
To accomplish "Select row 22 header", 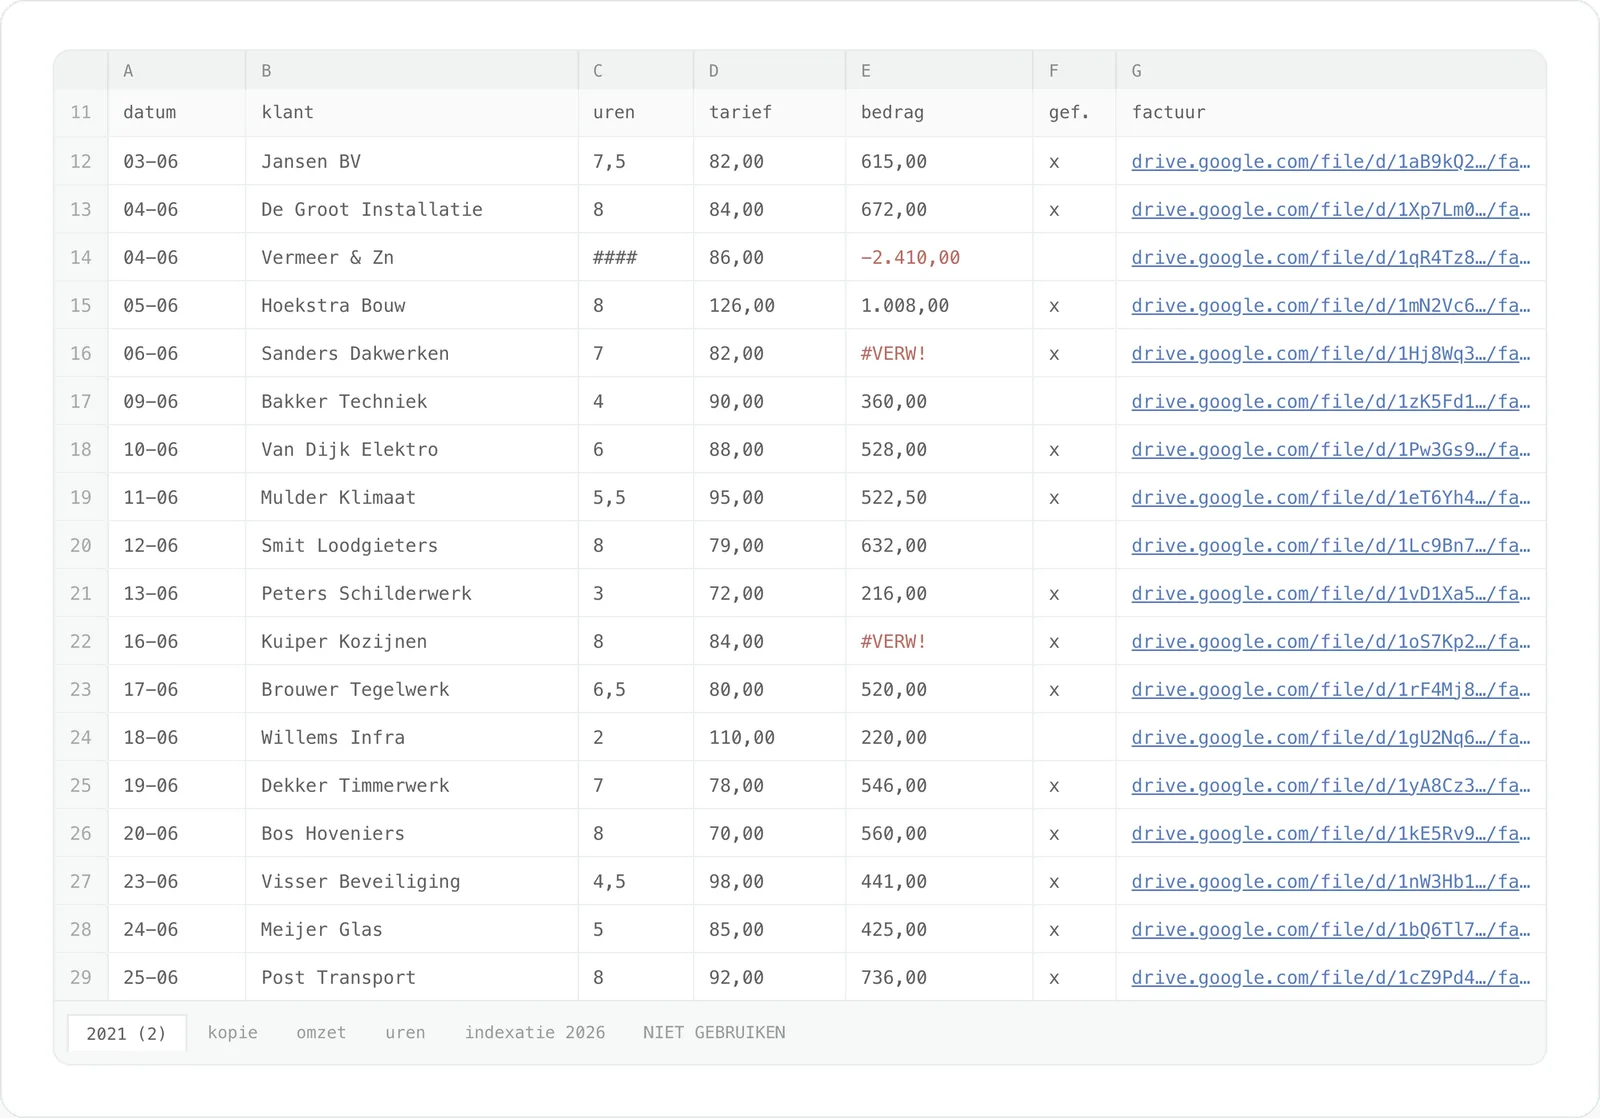I will pyautogui.click(x=81, y=641).
